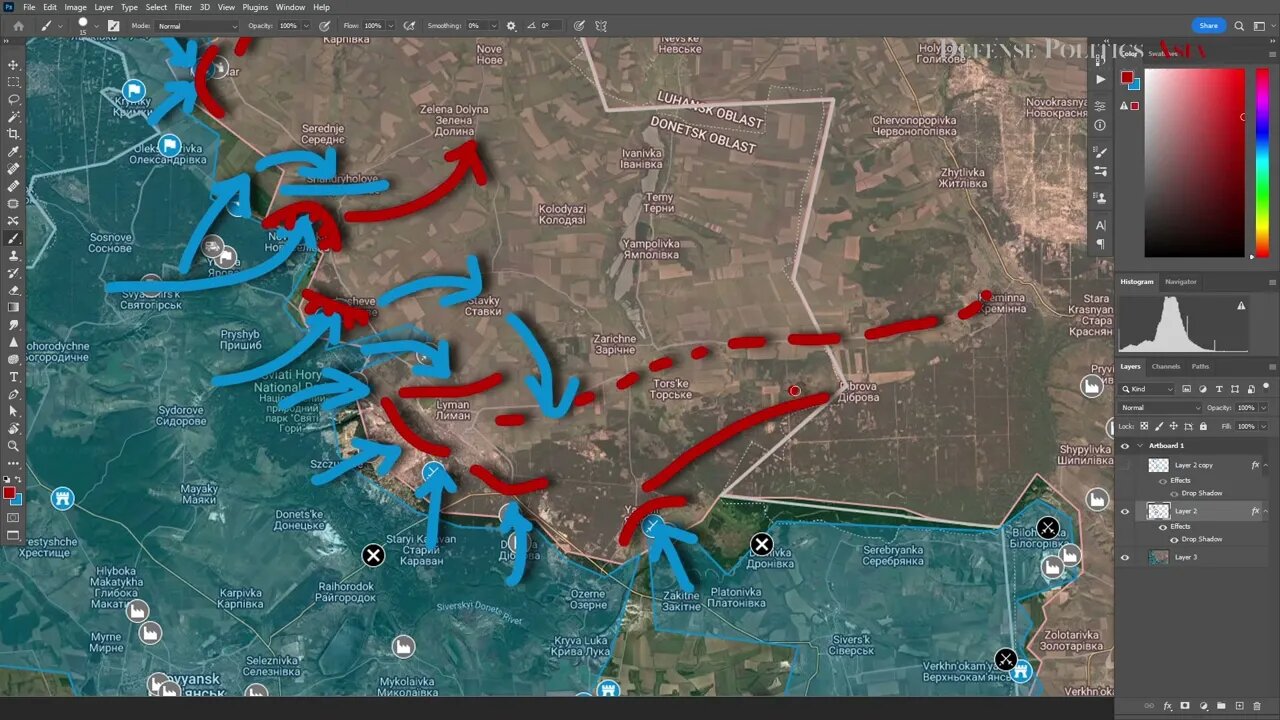Toggle Drop Shadow visibility under Layer 2

tap(1174, 539)
